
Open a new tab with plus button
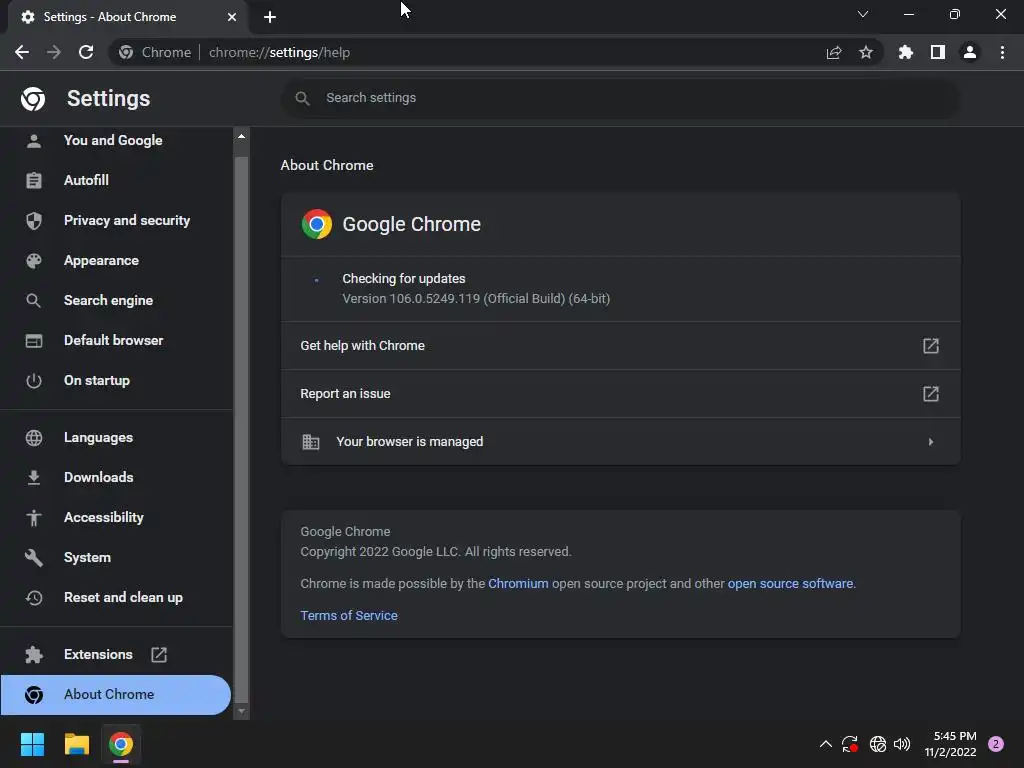click(x=270, y=17)
